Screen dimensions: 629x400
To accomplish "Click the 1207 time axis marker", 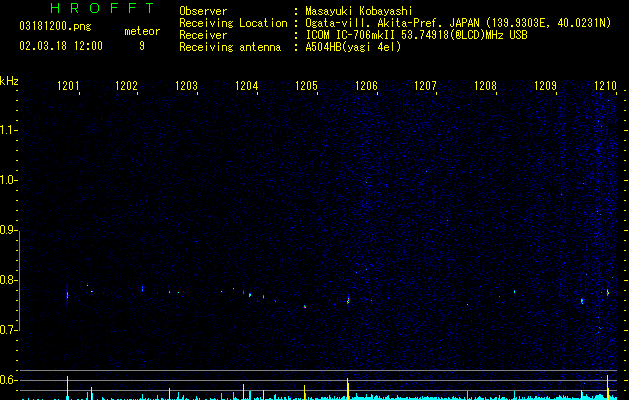I will [x=425, y=86].
